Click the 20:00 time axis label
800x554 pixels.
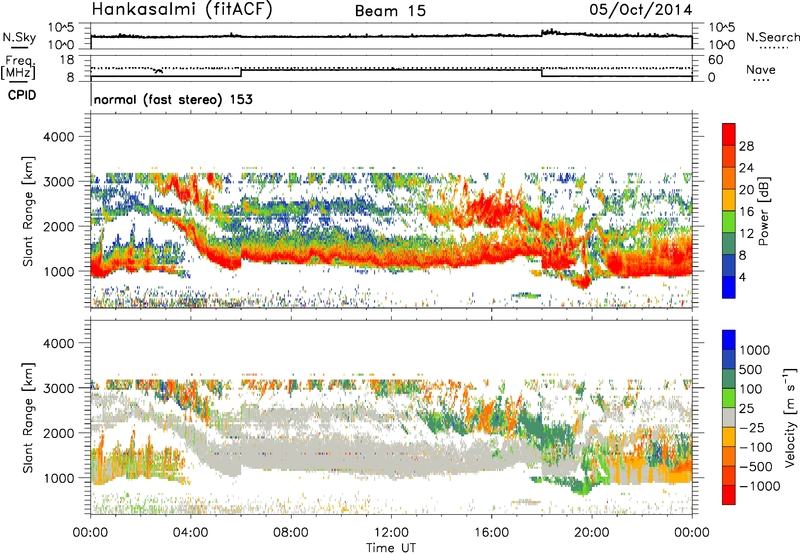[592, 533]
